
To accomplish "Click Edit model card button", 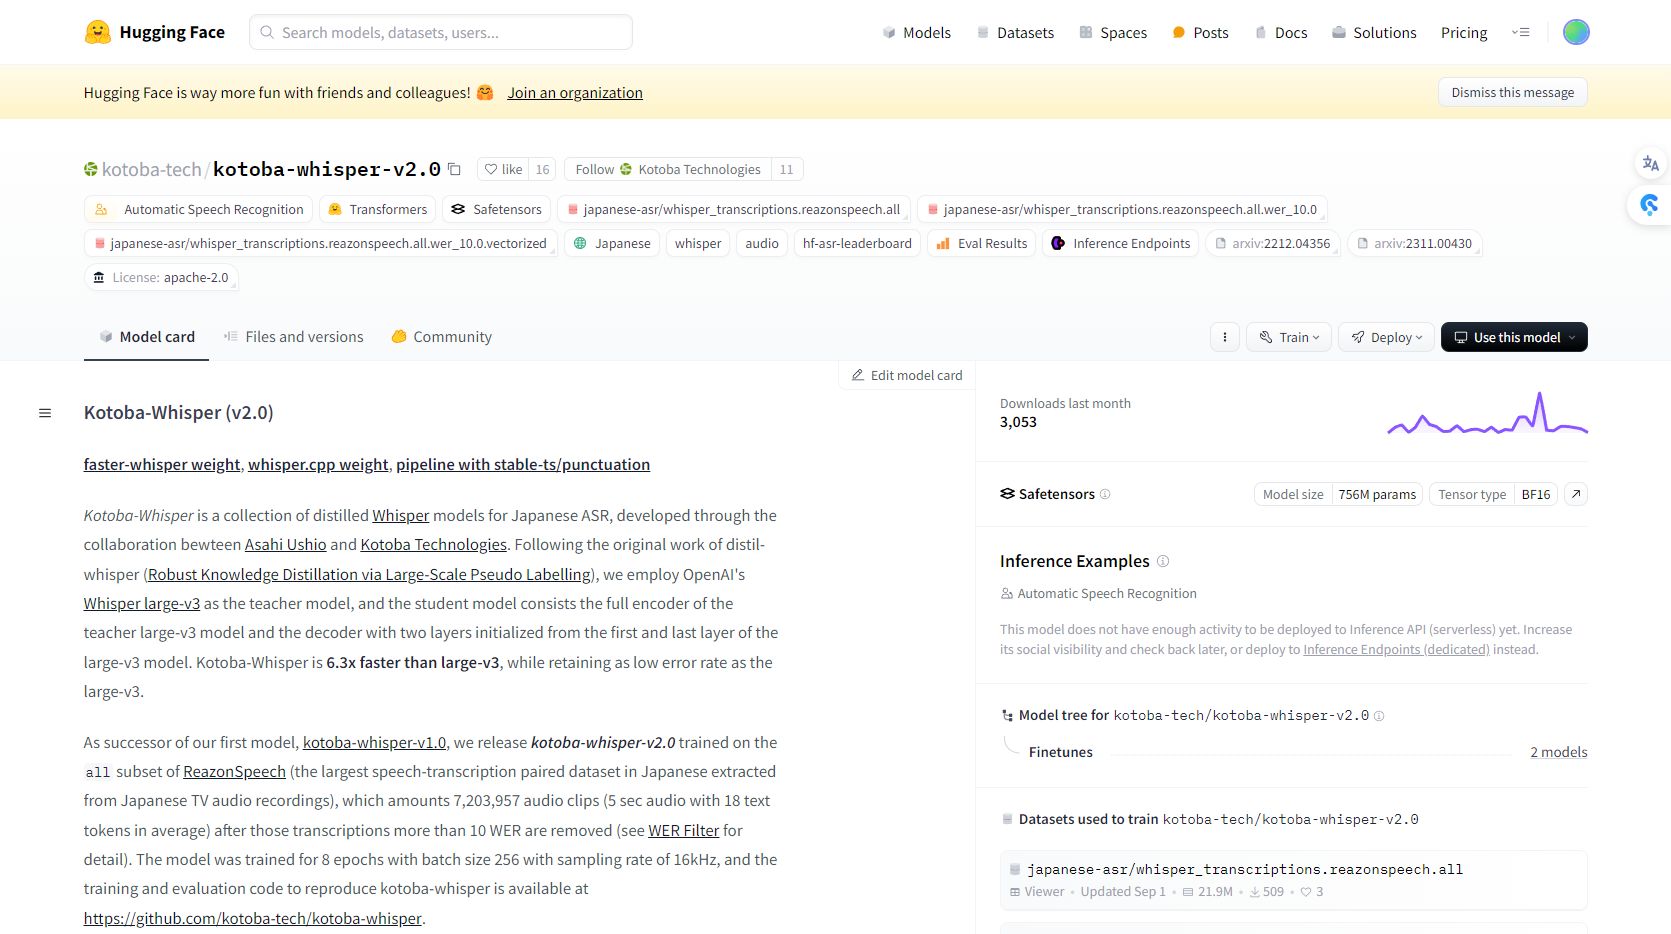I will click(x=907, y=375).
